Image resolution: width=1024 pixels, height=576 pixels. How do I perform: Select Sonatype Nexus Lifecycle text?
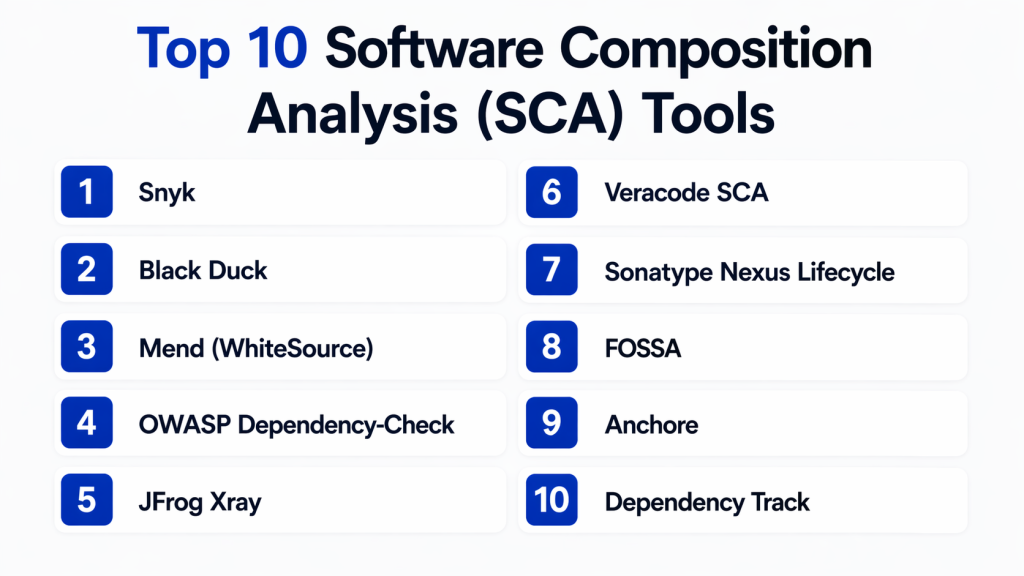click(x=749, y=271)
